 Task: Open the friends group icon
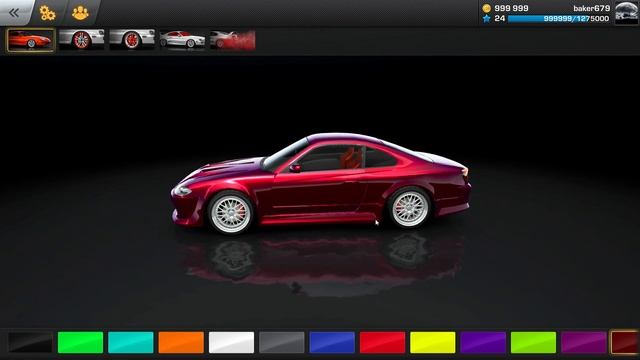click(x=80, y=13)
